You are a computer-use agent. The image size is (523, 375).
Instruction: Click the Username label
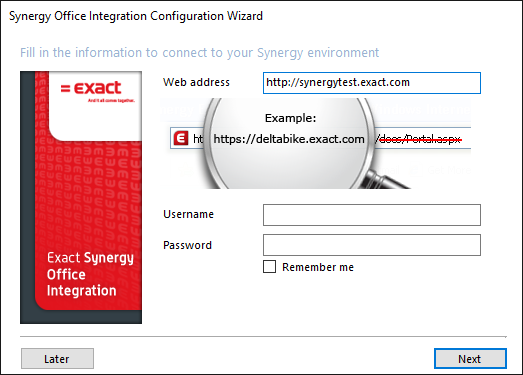point(188,214)
